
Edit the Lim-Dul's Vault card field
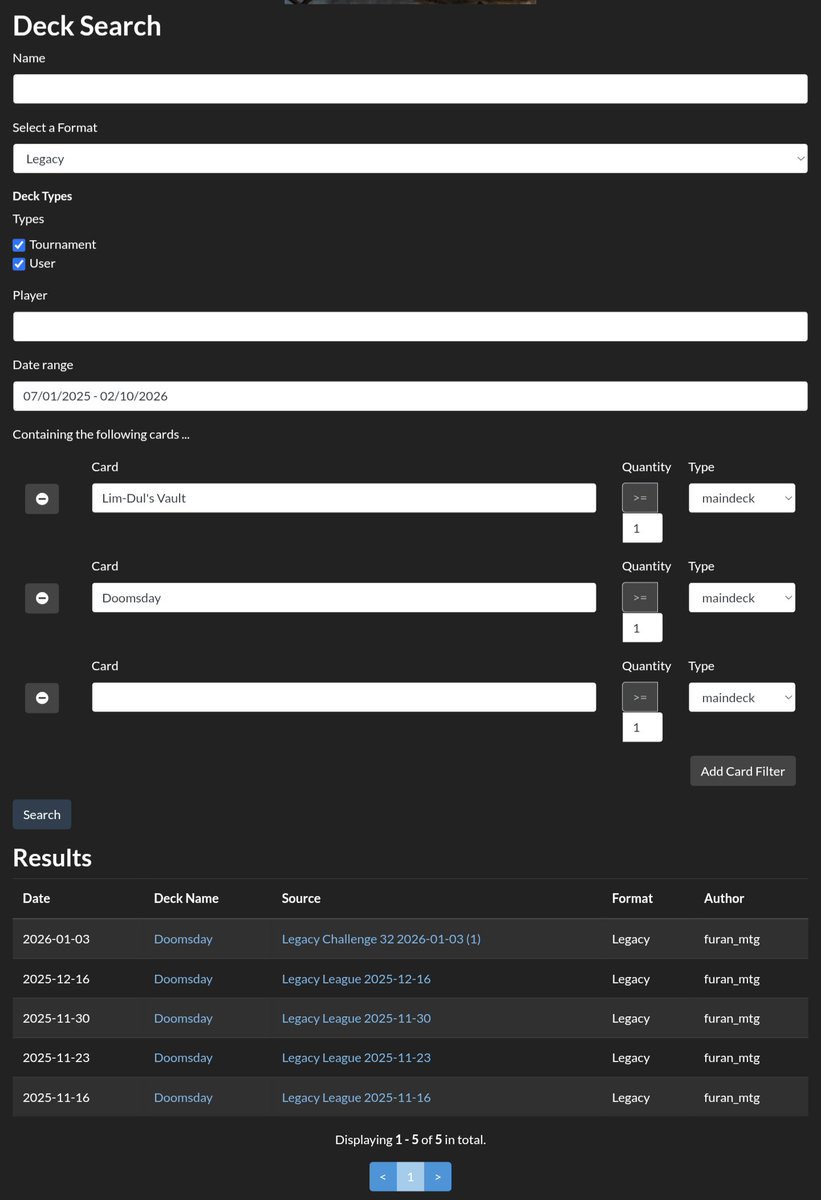(344, 498)
